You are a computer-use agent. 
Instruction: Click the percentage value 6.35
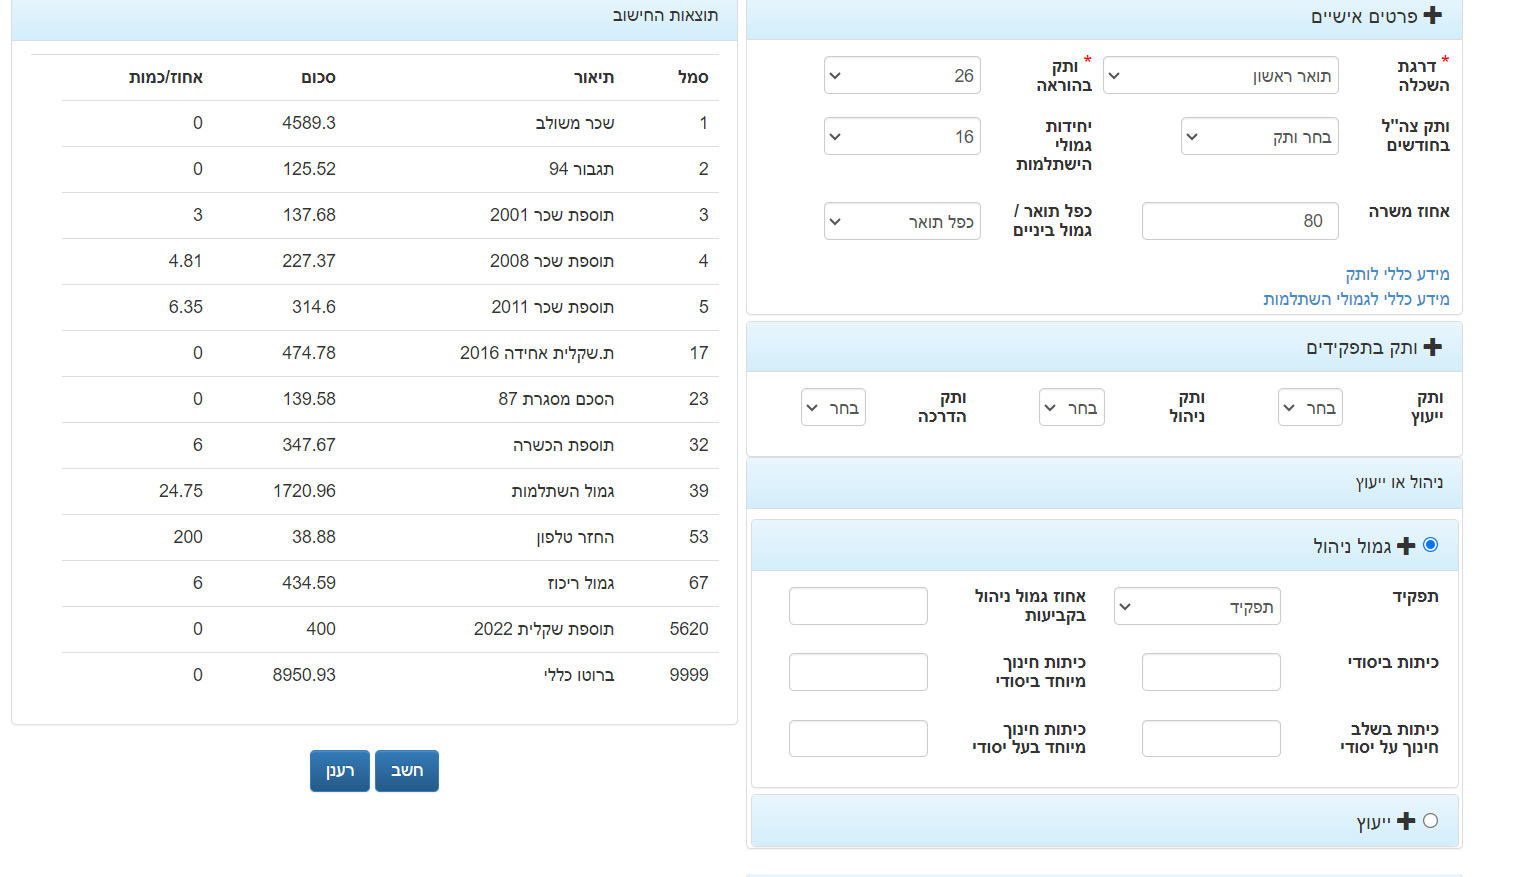pyautogui.click(x=186, y=307)
